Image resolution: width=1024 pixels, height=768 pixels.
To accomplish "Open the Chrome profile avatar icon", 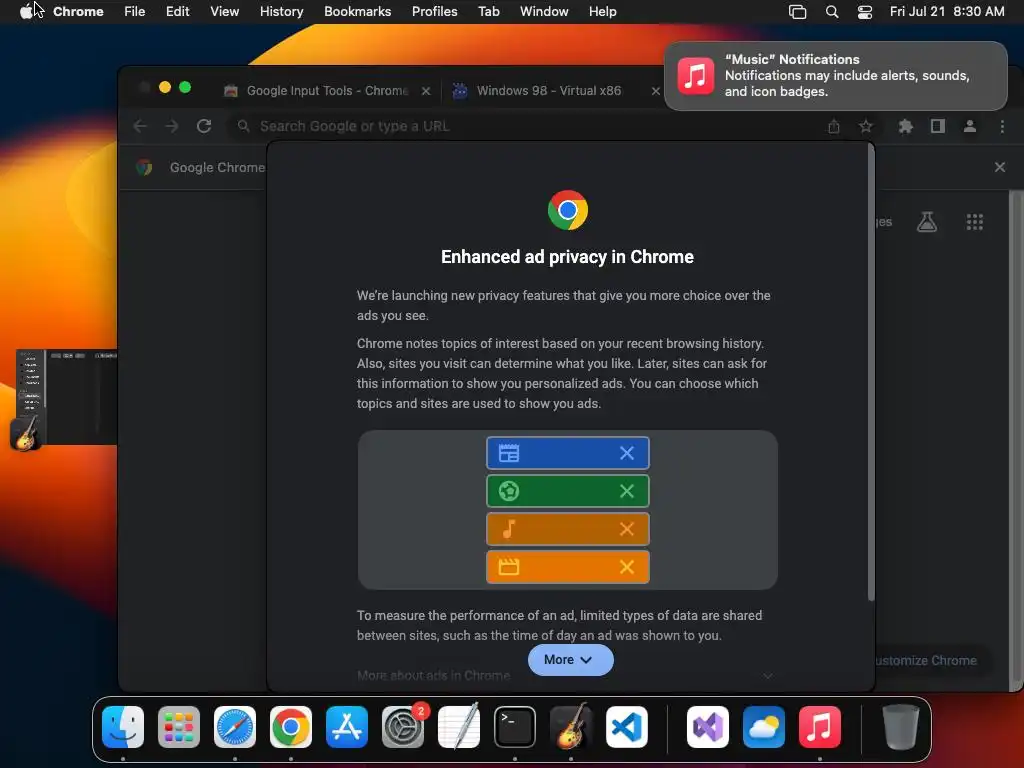I will tap(970, 126).
